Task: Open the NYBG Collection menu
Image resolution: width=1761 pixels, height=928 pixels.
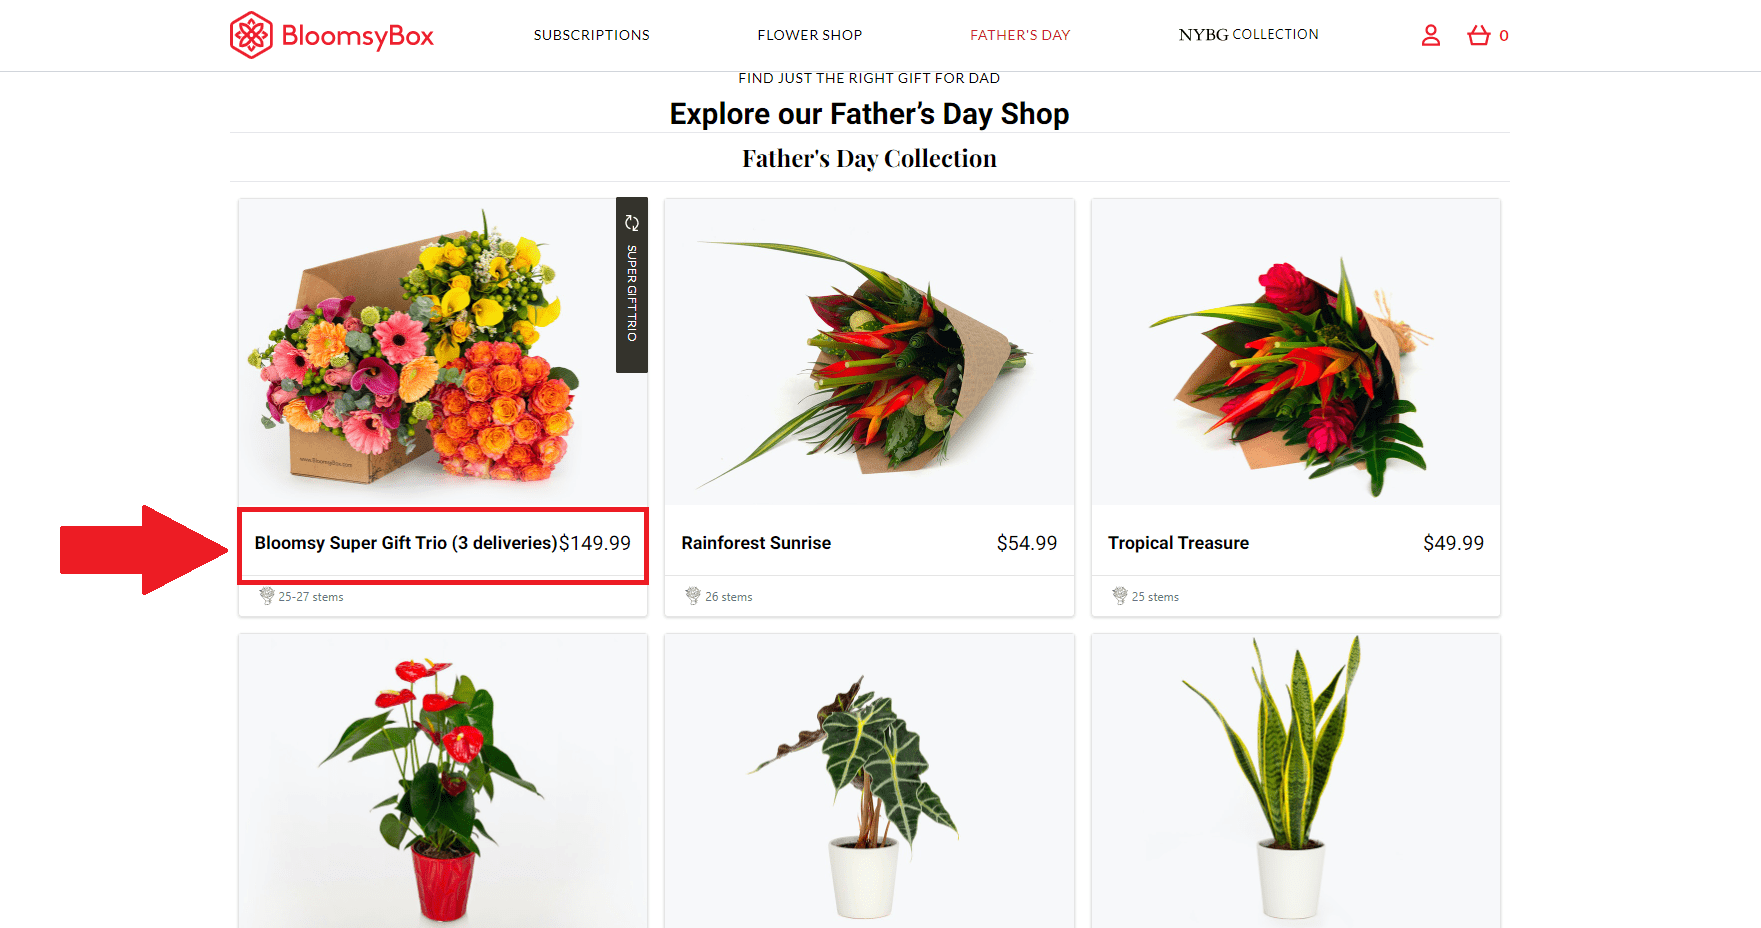Action: [x=1249, y=35]
